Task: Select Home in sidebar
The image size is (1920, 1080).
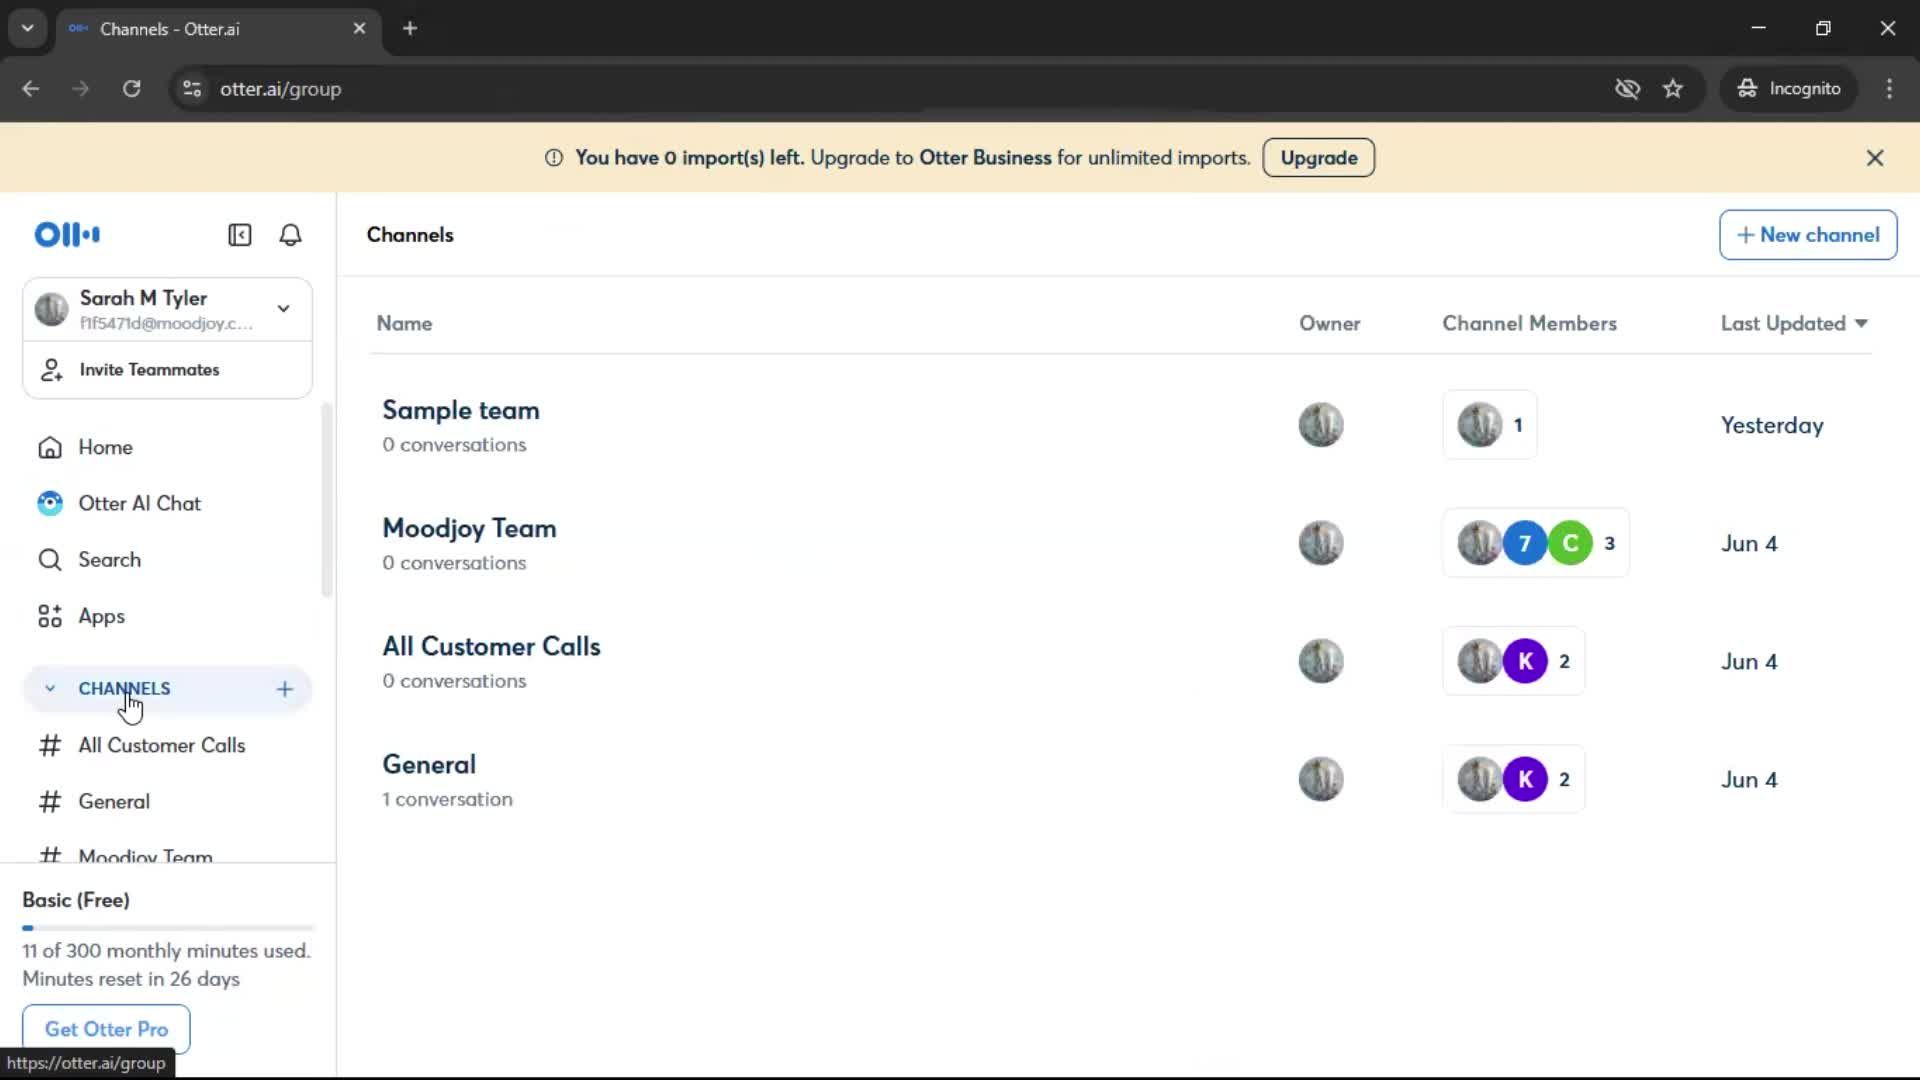Action: pos(167,447)
